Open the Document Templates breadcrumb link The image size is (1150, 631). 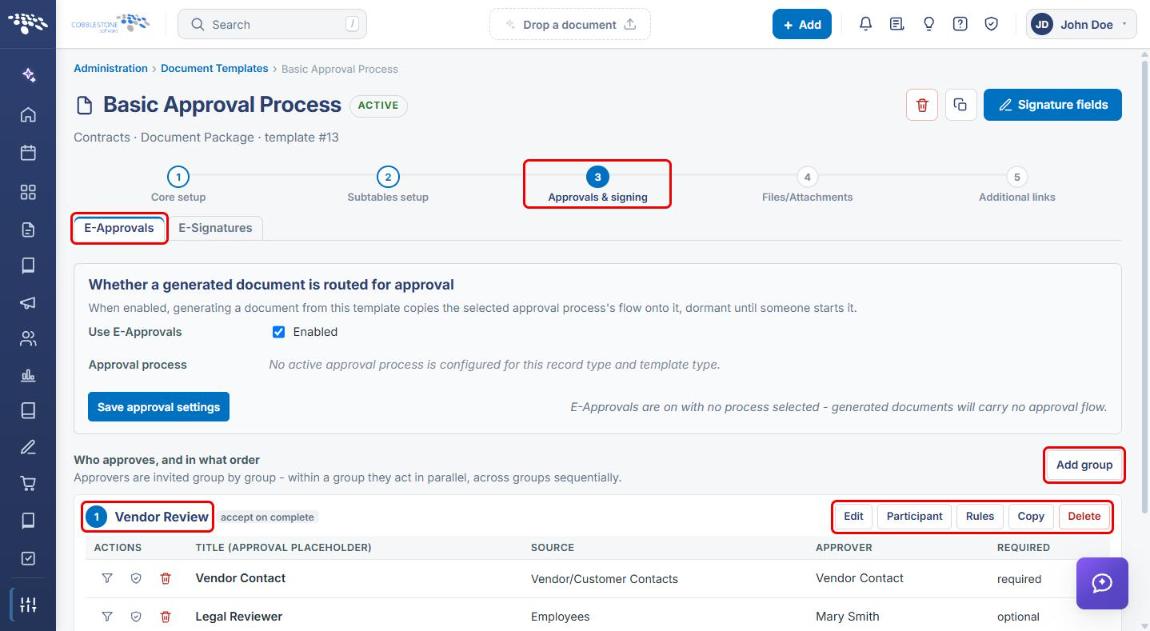click(x=214, y=68)
